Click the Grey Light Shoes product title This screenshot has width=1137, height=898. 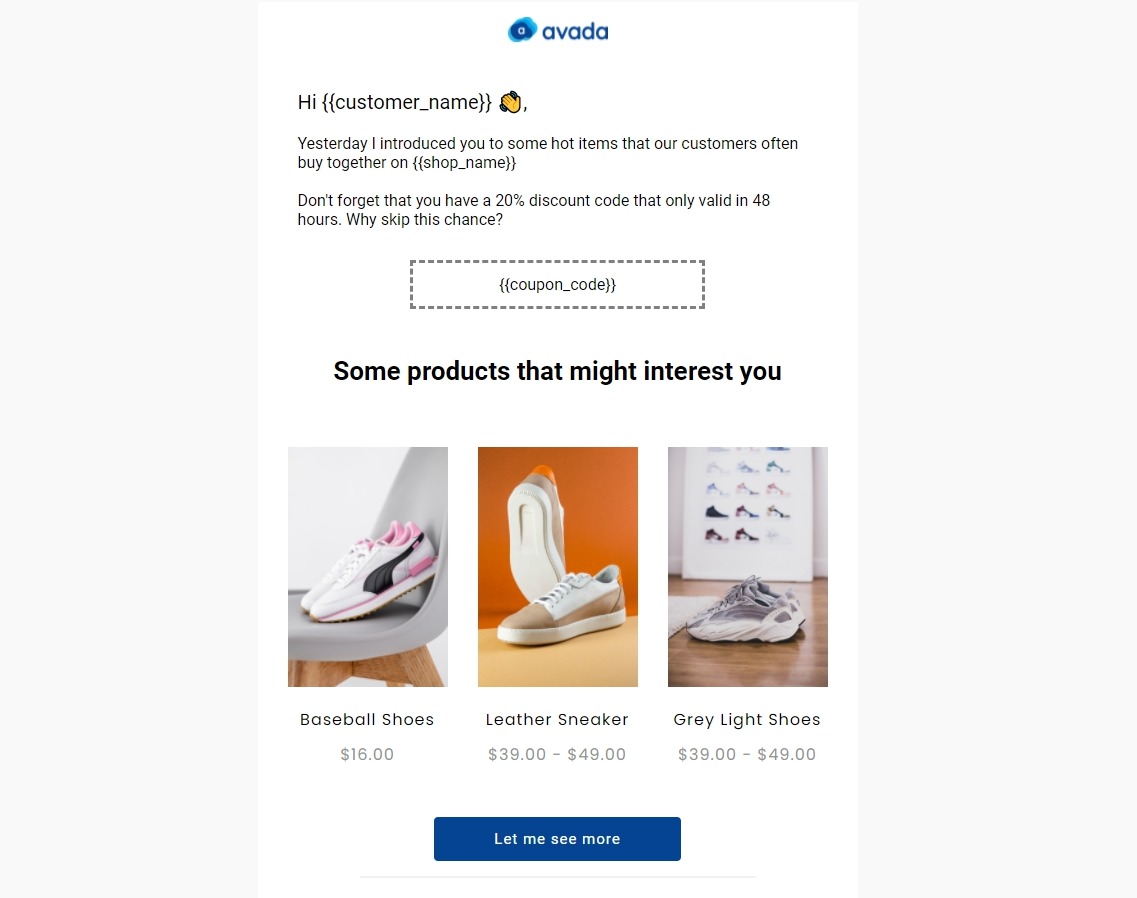(x=747, y=719)
